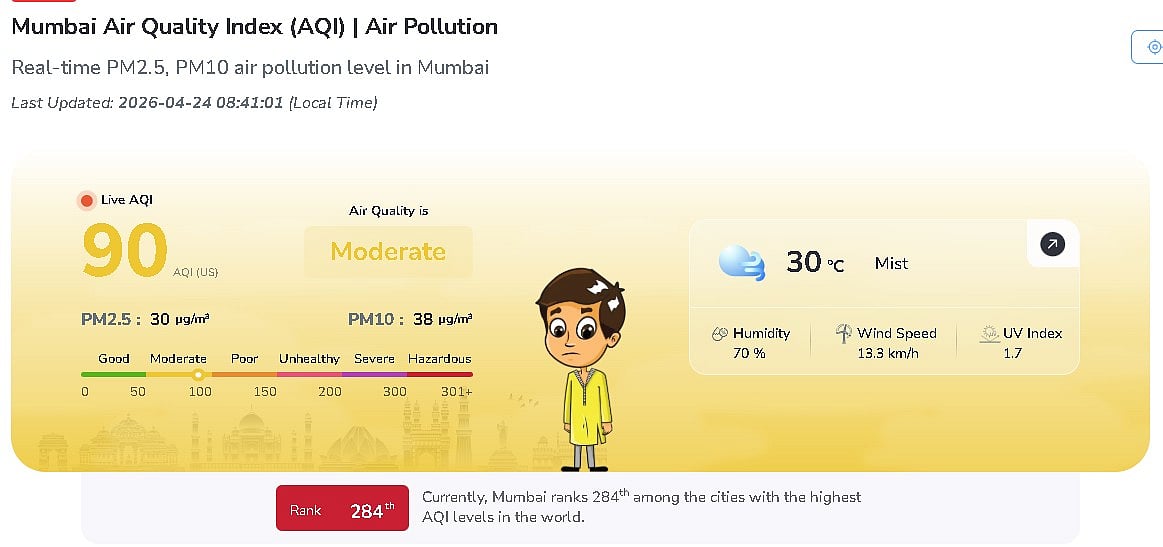Image resolution: width=1163 pixels, height=547 pixels.
Task: Click the red Live AQI indicator dot
Action: 87,201
